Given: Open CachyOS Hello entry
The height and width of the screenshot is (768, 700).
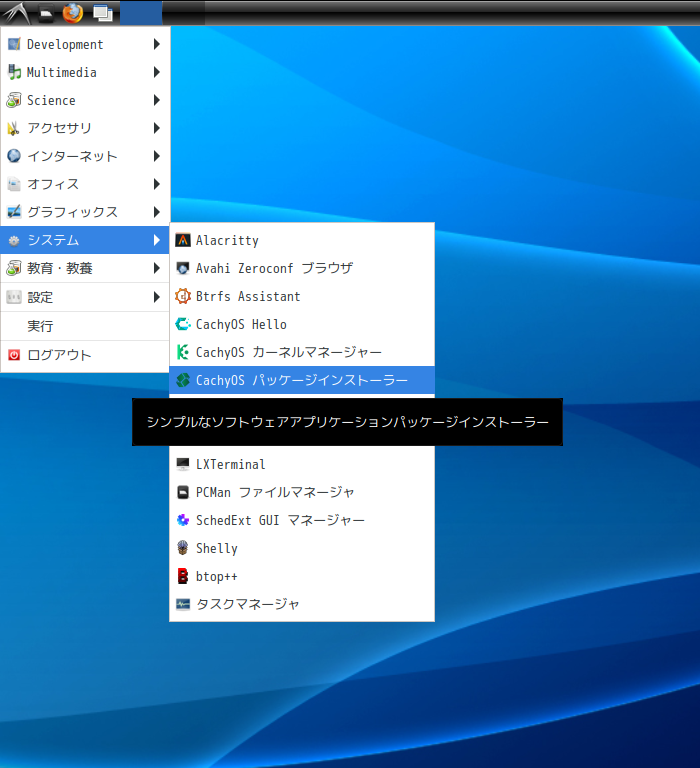Looking at the screenshot, I should click(x=302, y=324).
